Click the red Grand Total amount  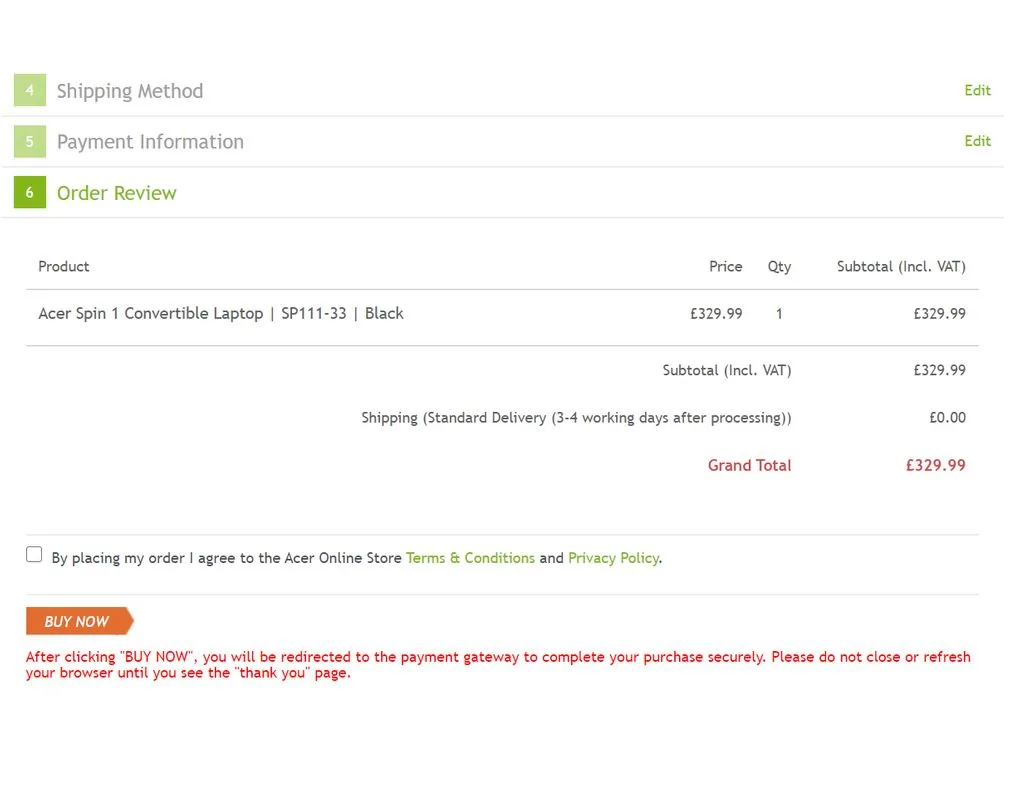pos(935,465)
